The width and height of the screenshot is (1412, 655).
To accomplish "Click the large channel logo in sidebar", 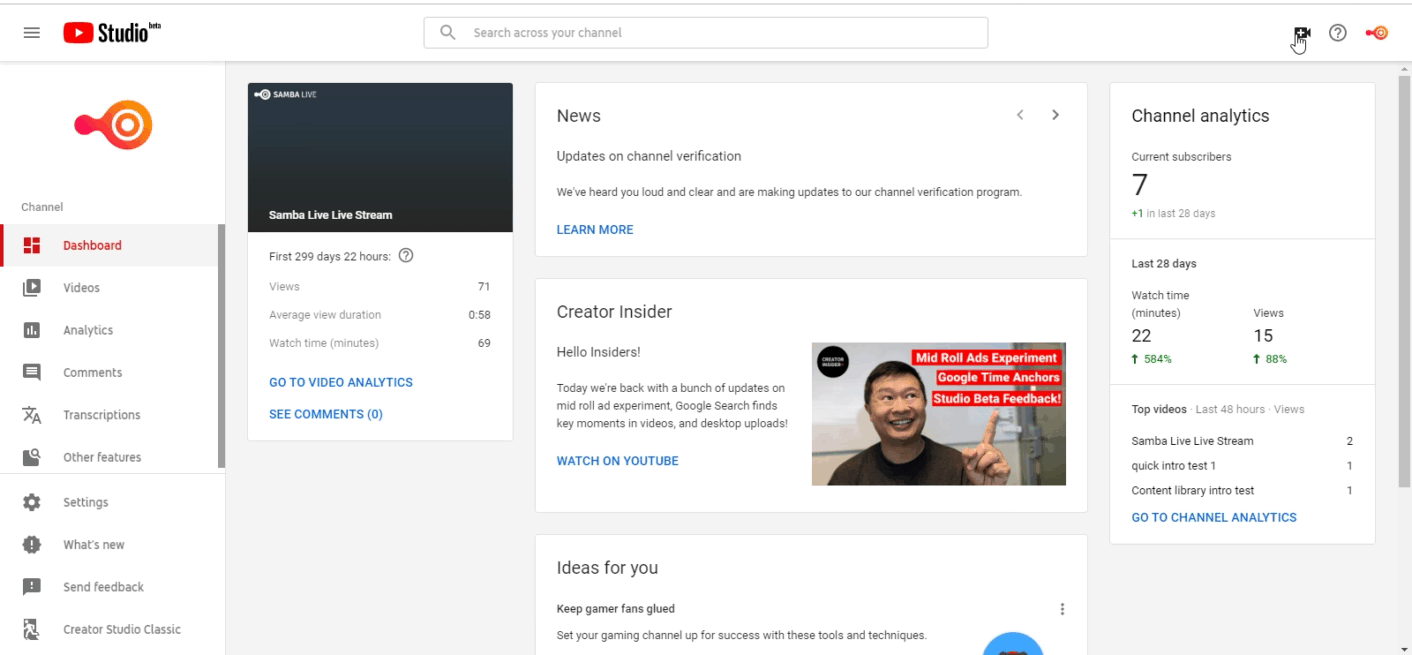I will (113, 125).
